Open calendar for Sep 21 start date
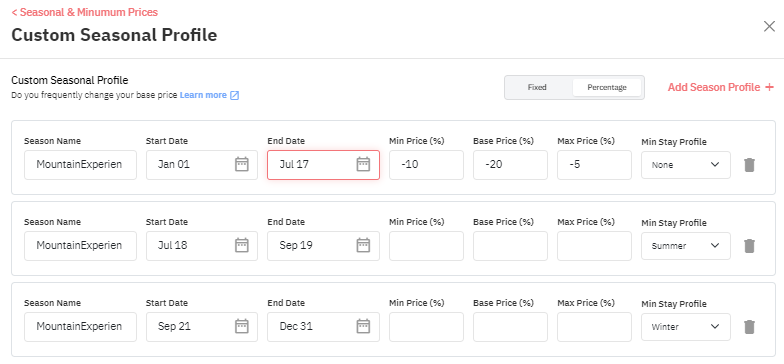 (x=242, y=326)
